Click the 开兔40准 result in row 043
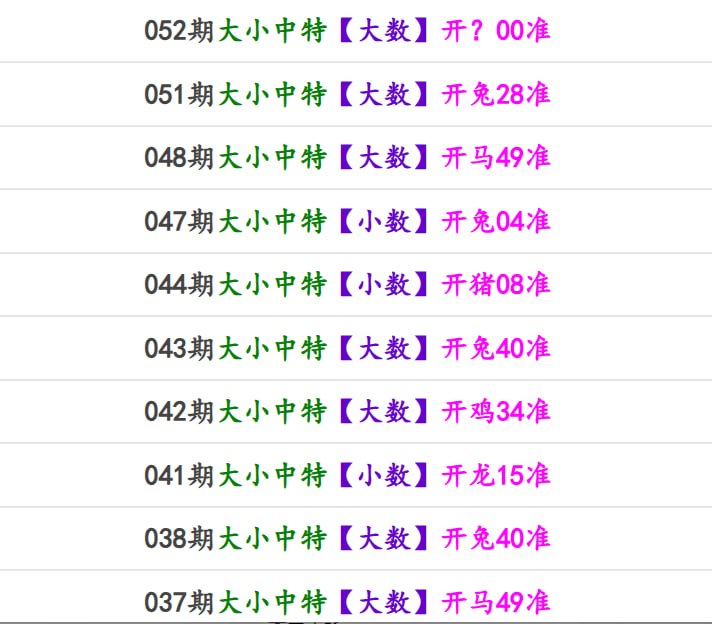Image resolution: width=712 pixels, height=624 pixels. point(496,348)
